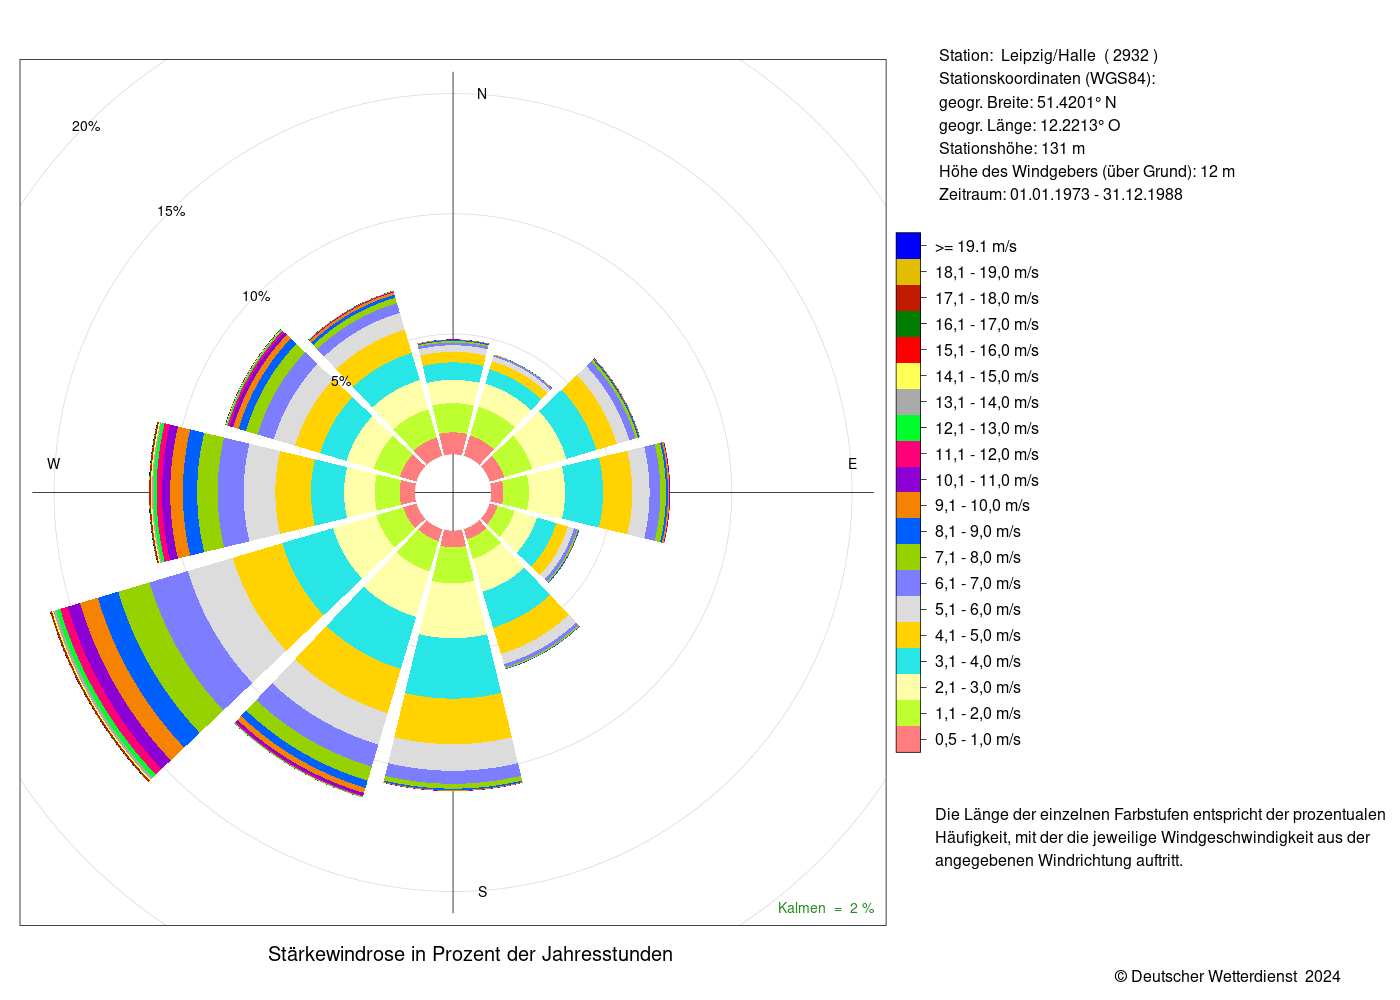Select the cyan 3,1 - 4,0 m/s swatch

pyautogui.click(x=908, y=661)
